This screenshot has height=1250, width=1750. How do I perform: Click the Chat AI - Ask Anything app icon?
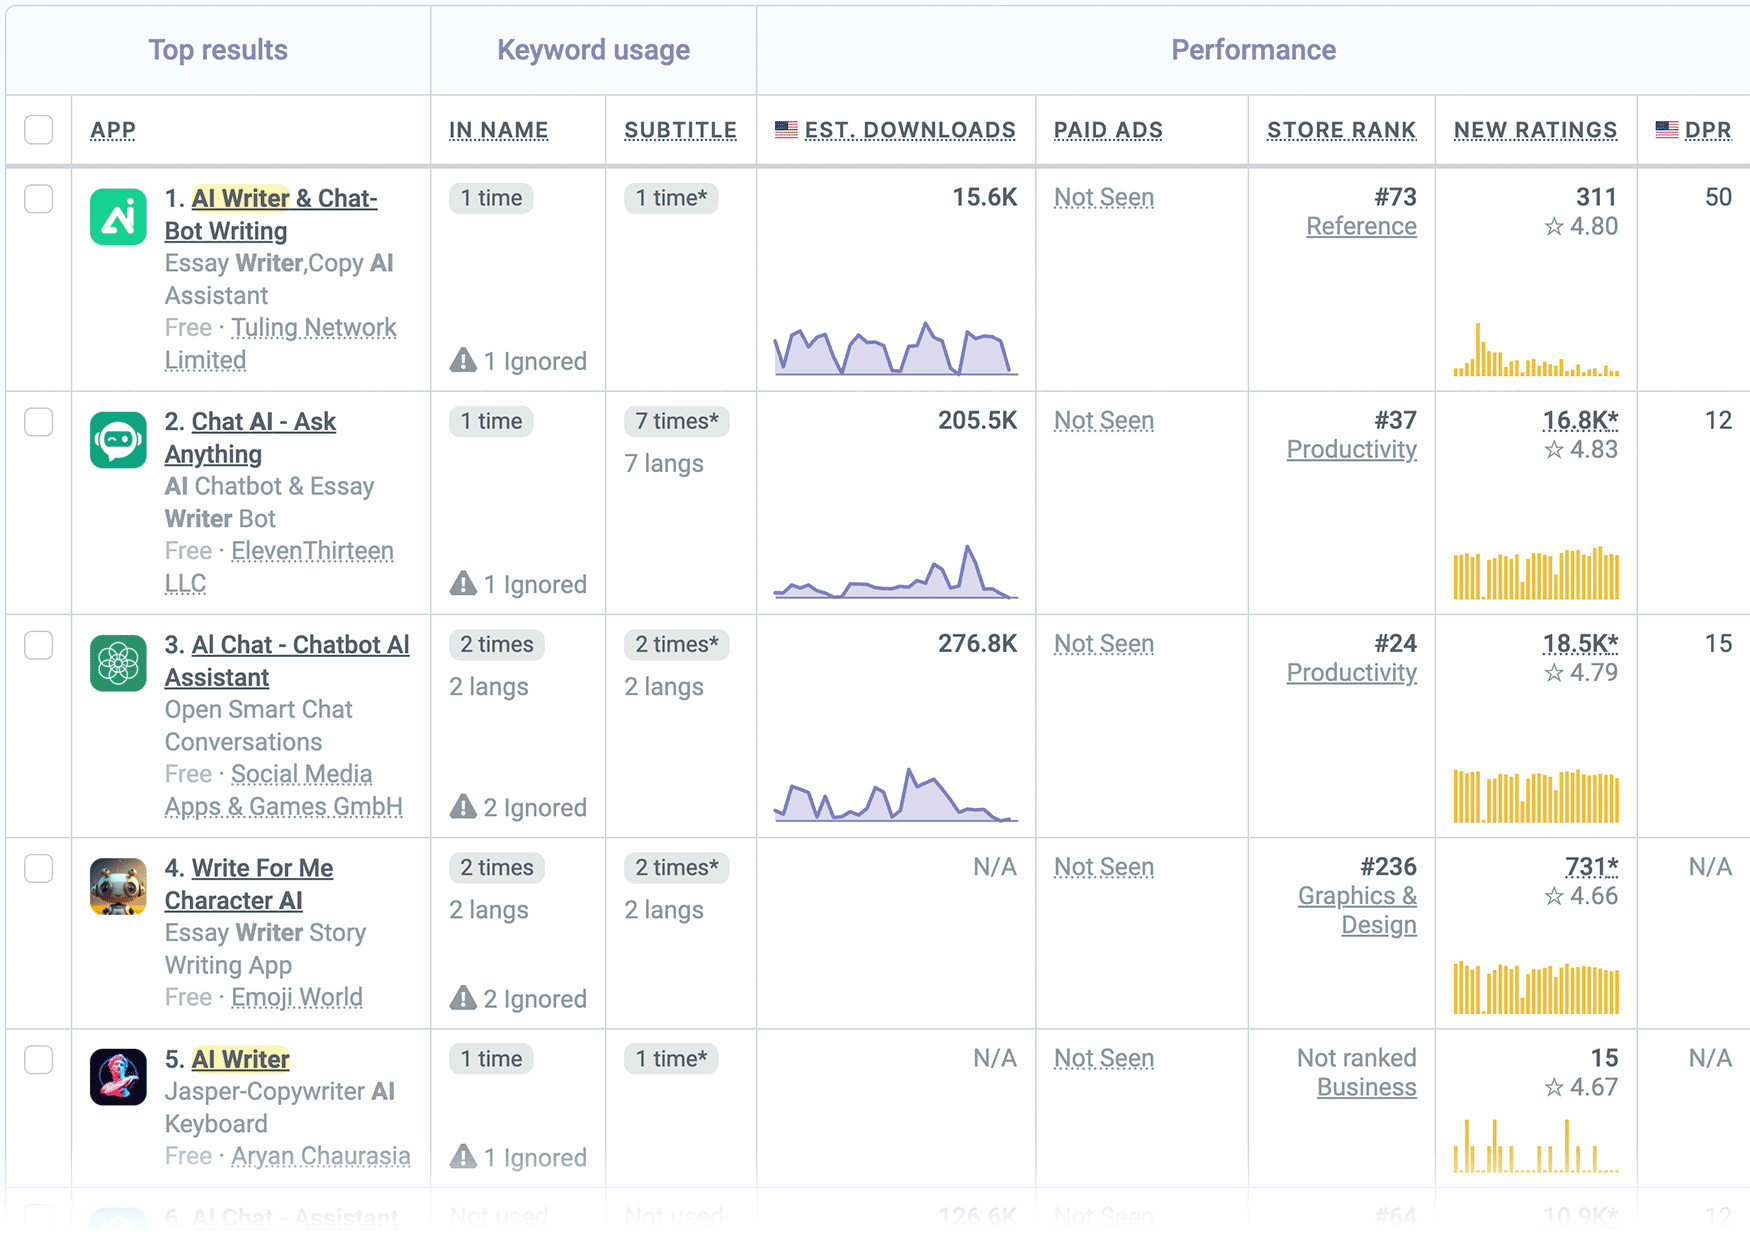pyautogui.click(x=118, y=440)
